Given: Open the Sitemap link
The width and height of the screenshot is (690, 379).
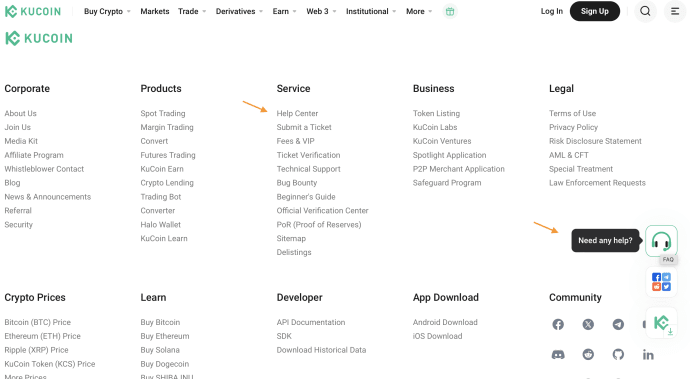Looking at the screenshot, I should coord(291,239).
